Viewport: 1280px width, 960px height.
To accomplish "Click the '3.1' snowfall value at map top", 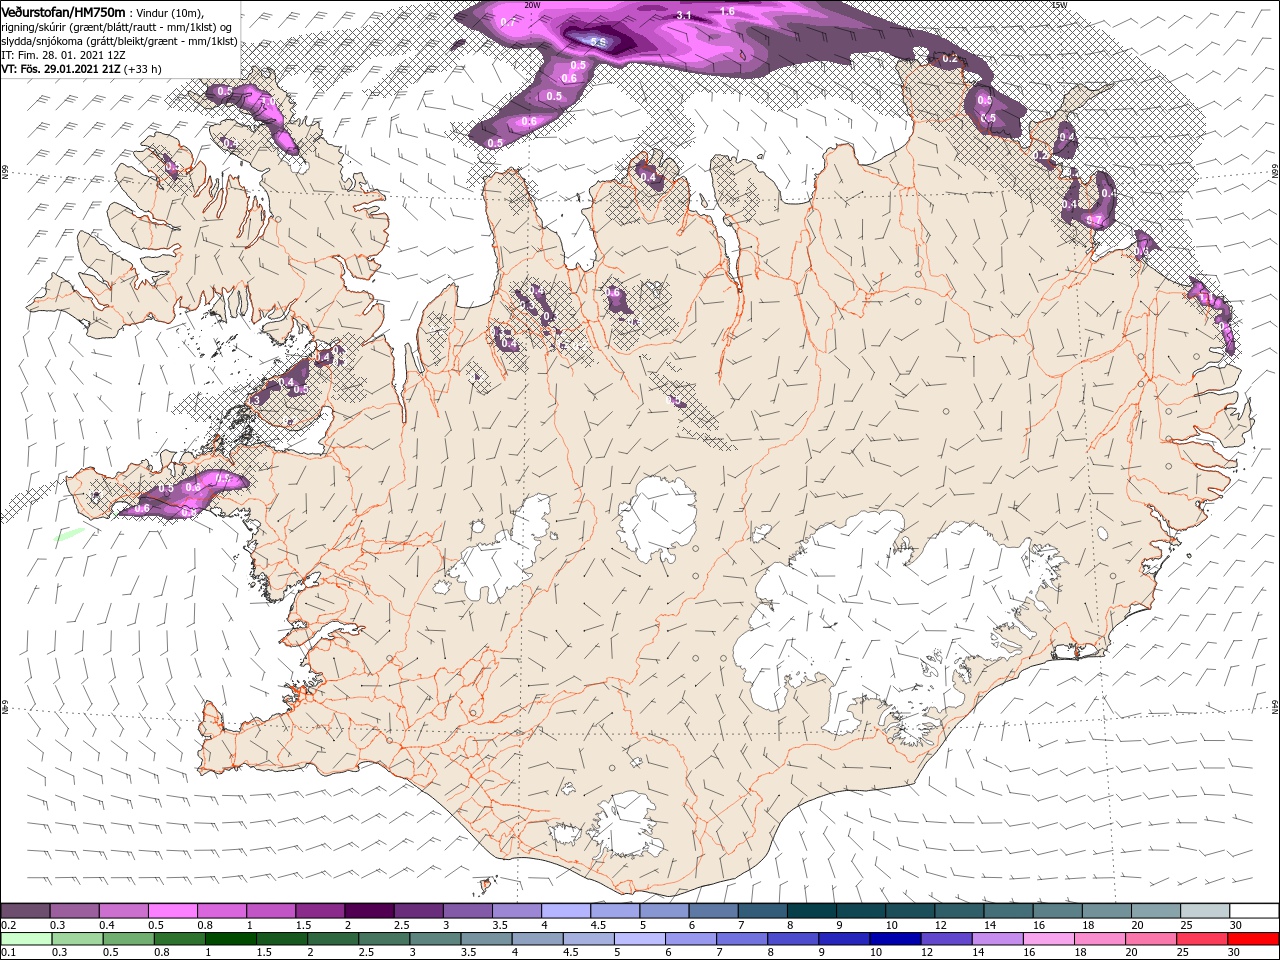I will click(684, 16).
